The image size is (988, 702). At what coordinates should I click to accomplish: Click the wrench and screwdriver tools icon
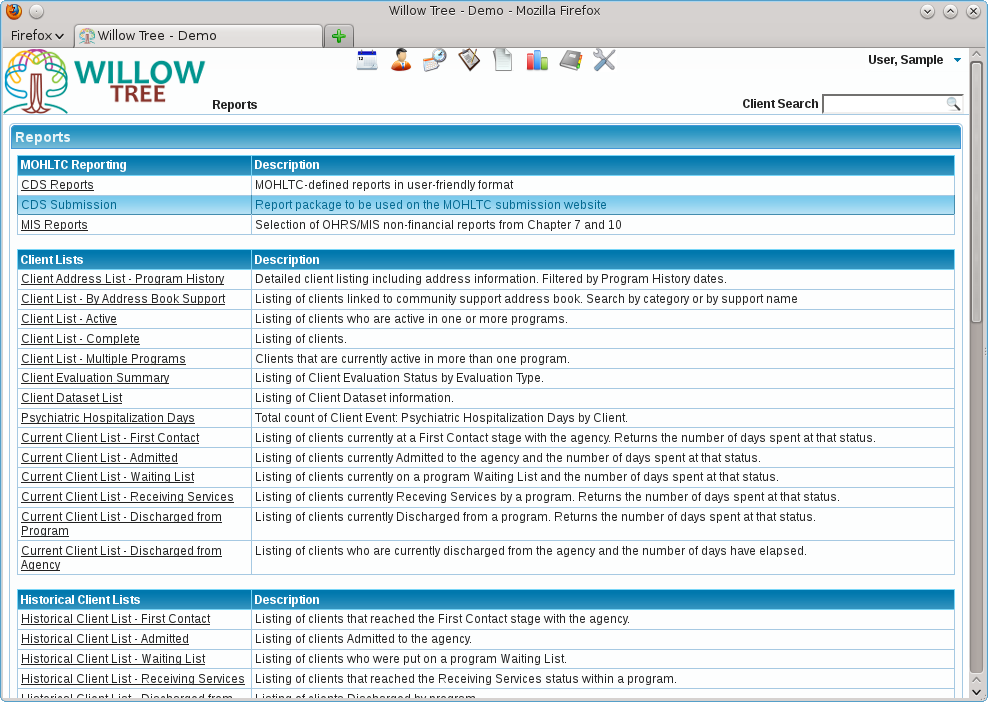pyautogui.click(x=604, y=60)
